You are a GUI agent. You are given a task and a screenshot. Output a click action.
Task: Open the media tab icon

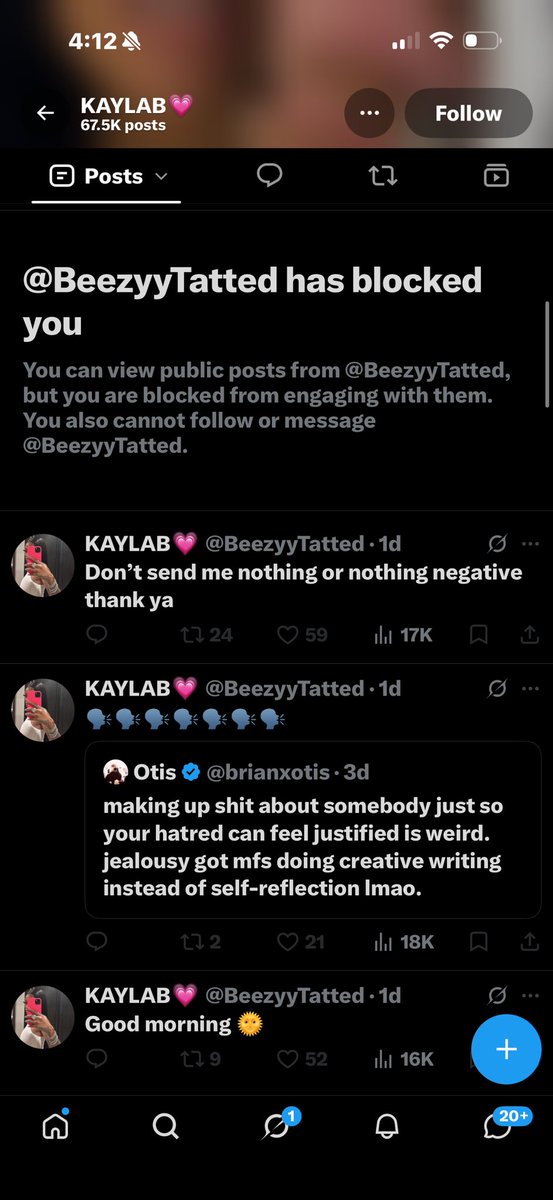tap(496, 176)
